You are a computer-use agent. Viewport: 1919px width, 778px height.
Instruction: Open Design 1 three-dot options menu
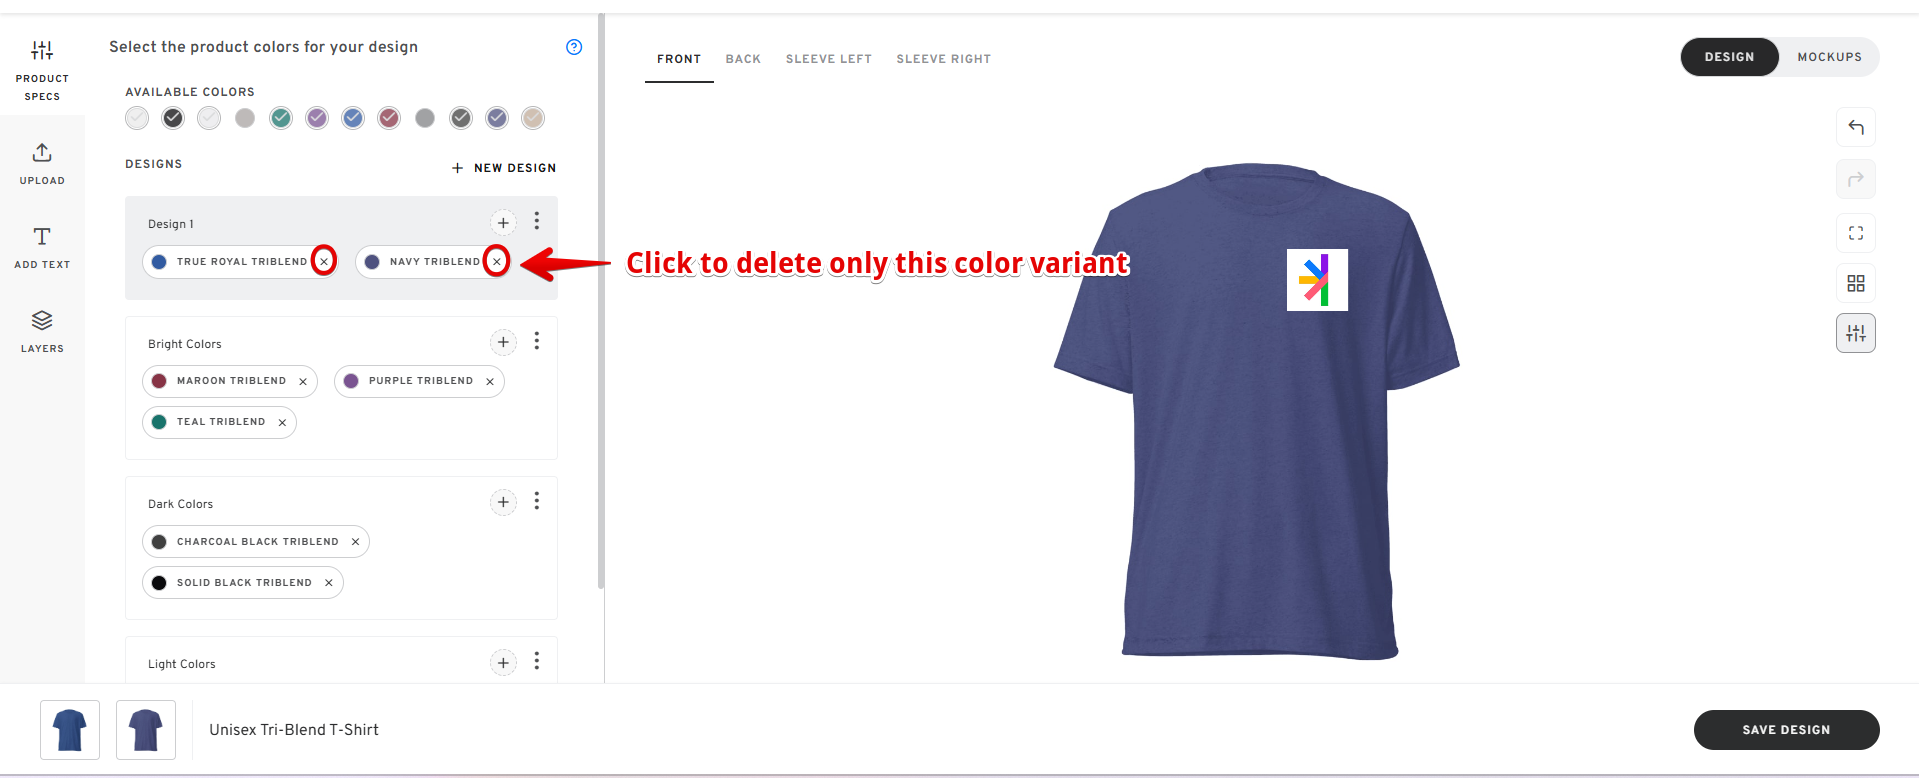pyautogui.click(x=537, y=221)
